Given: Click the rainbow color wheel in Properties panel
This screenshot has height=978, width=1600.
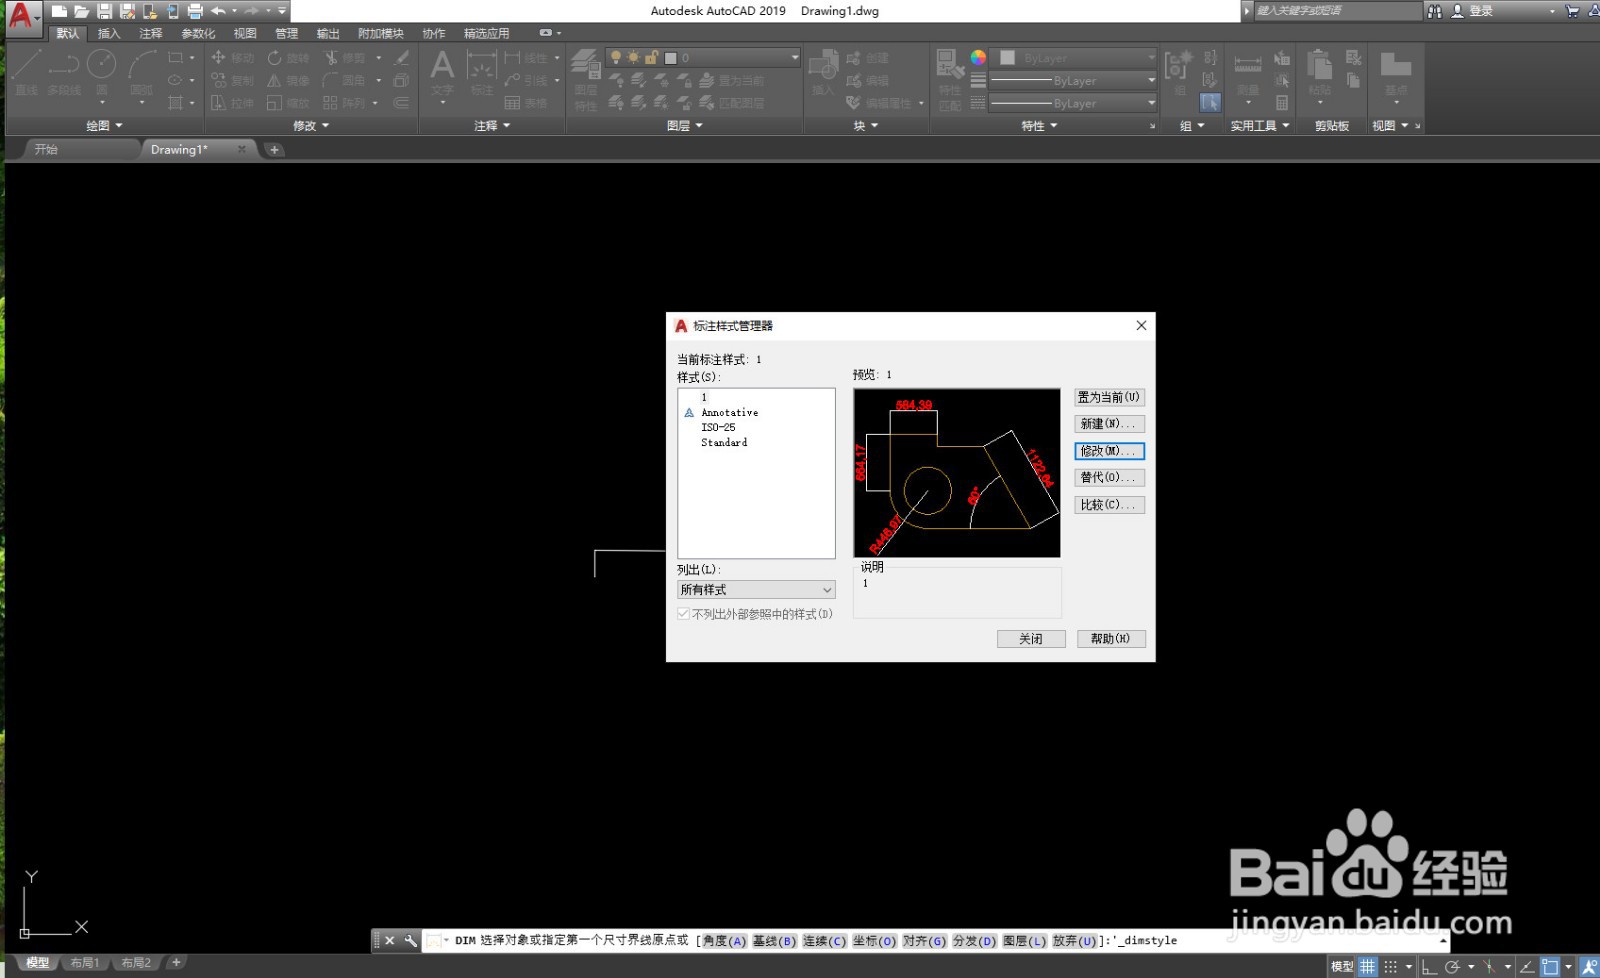Looking at the screenshot, I should coord(978,57).
